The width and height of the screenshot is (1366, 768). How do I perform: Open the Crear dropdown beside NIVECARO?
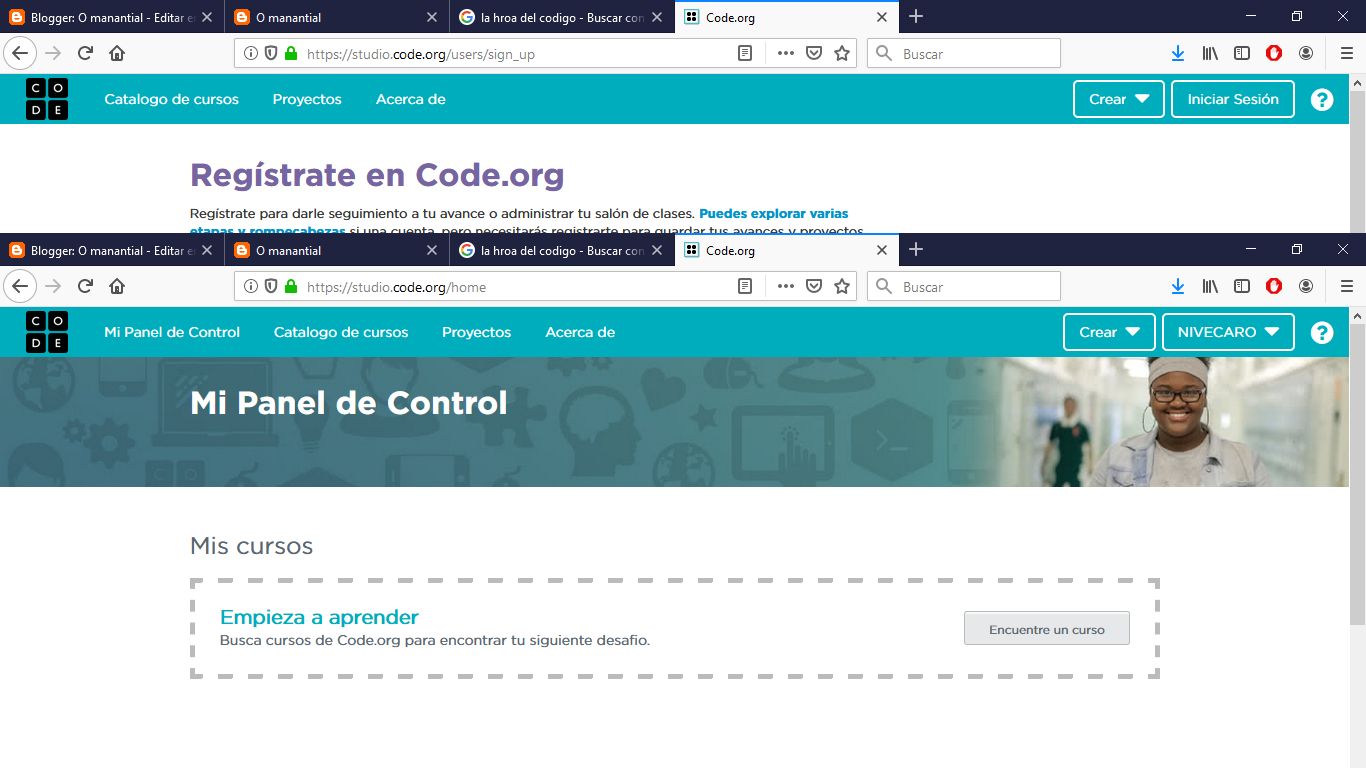pos(1108,332)
